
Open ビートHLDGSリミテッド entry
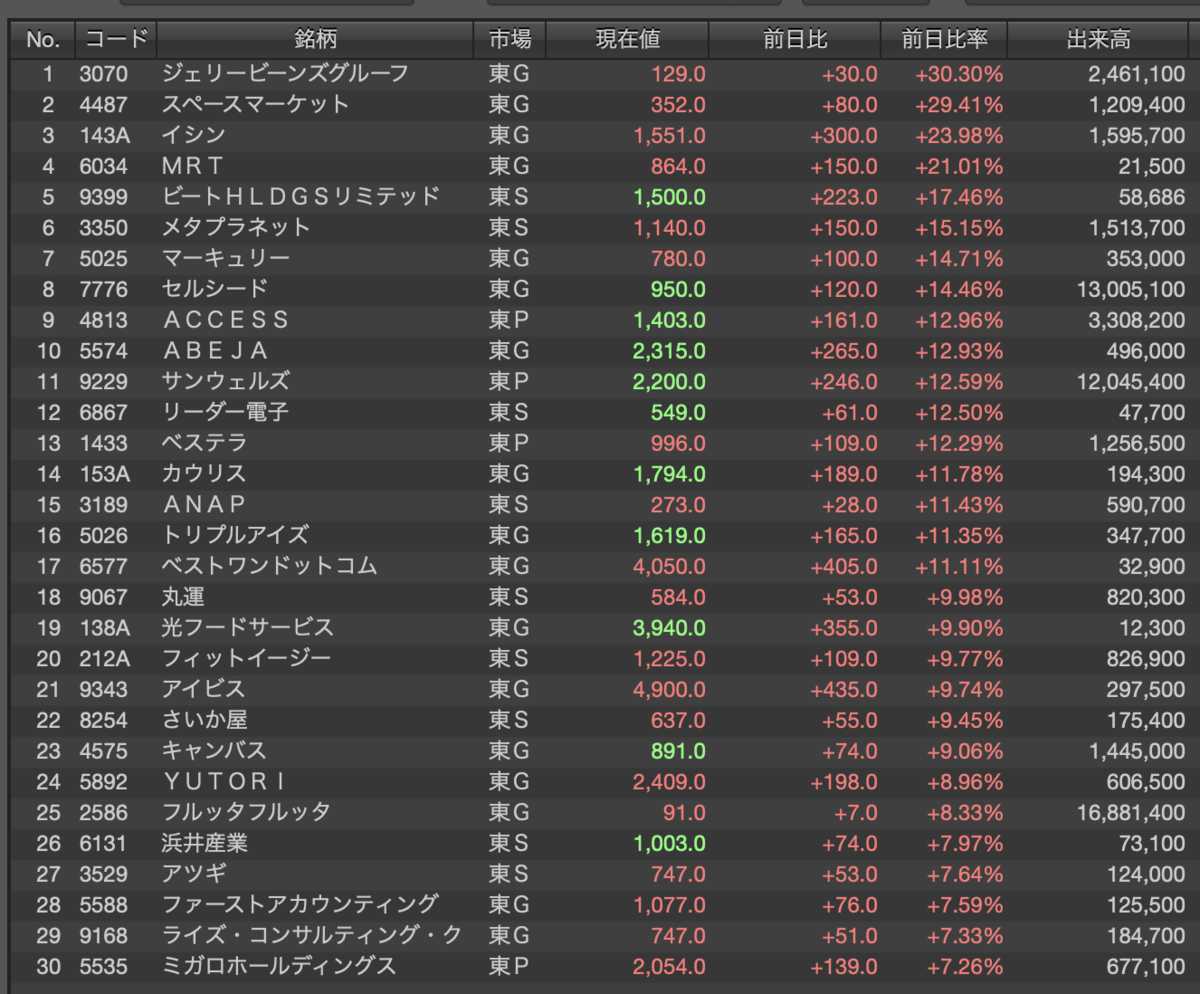[x=600, y=197]
